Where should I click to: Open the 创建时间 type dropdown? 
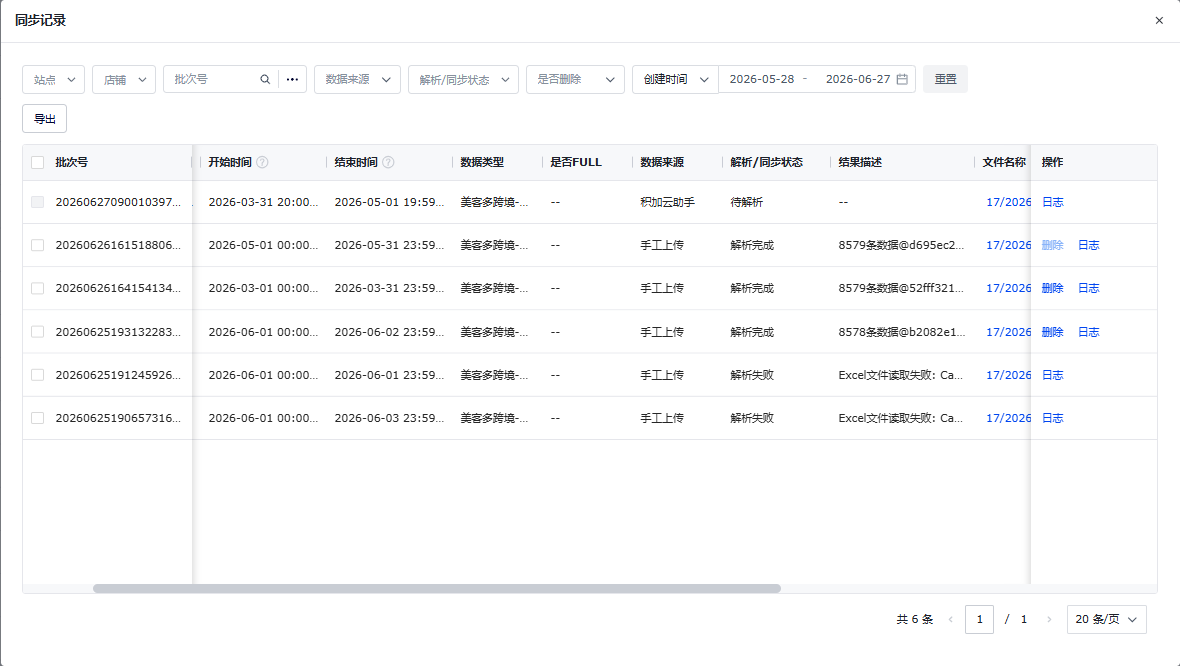click(676, 79)
